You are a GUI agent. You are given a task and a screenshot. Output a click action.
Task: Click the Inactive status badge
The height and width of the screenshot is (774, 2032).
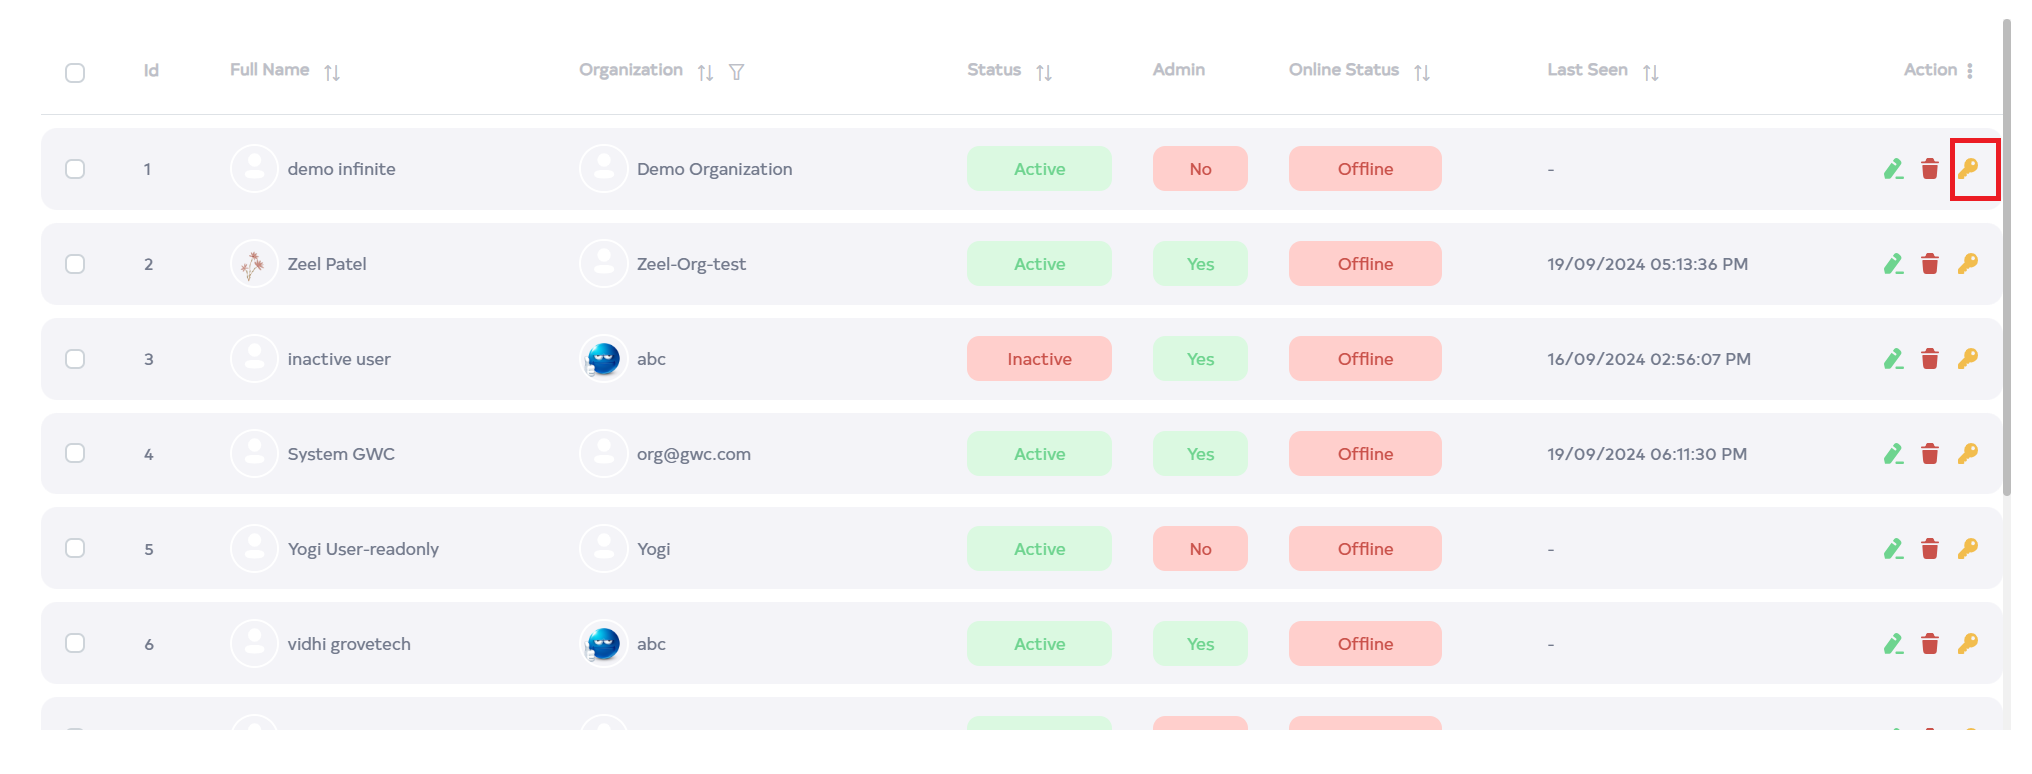point(1039,359)
